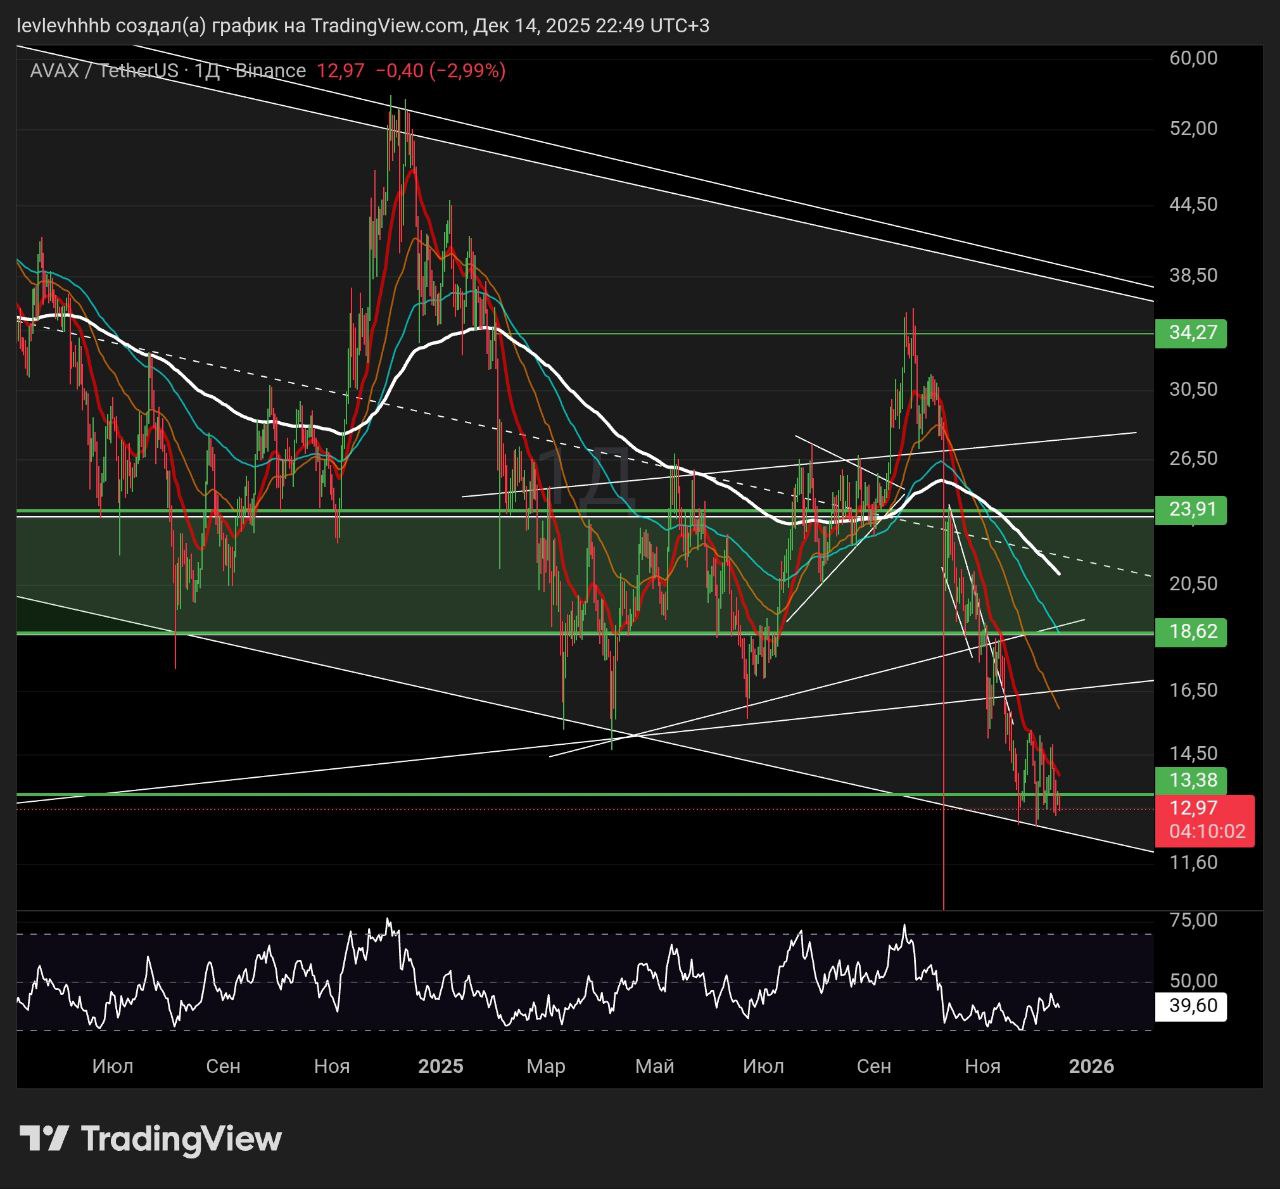This screenshot has width=1280, height=1189.
Task: Select the Мар month on time axis
Action: pos(546,1066)
